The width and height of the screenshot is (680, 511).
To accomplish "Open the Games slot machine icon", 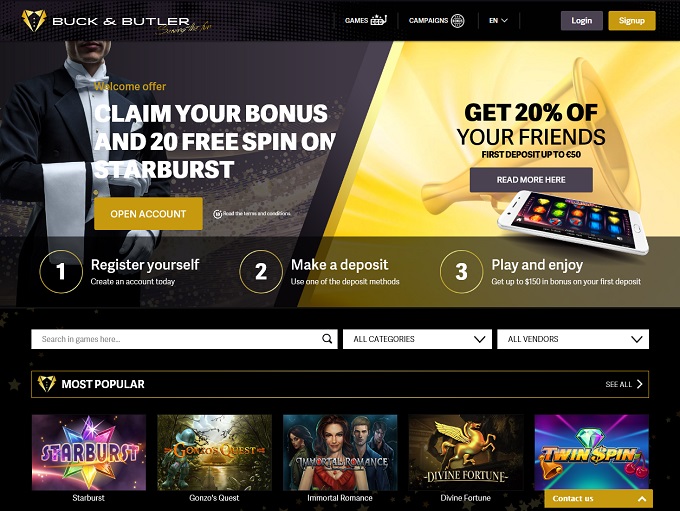I will pos(378,20).
